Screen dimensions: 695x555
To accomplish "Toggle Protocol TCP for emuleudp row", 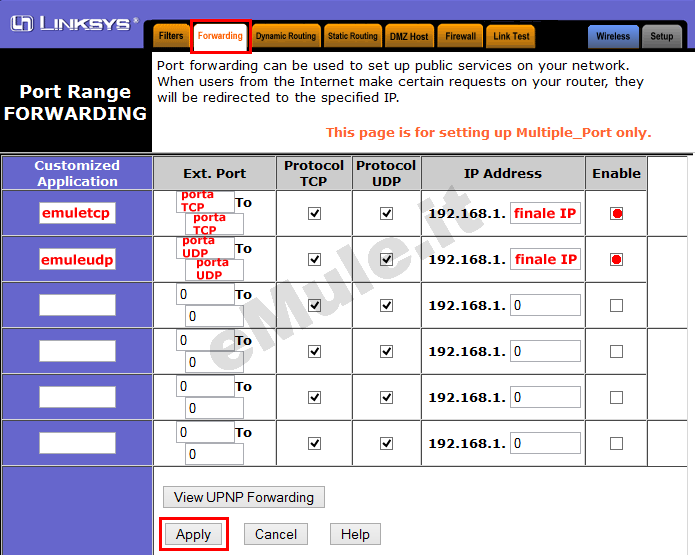I will coord(314,259).
